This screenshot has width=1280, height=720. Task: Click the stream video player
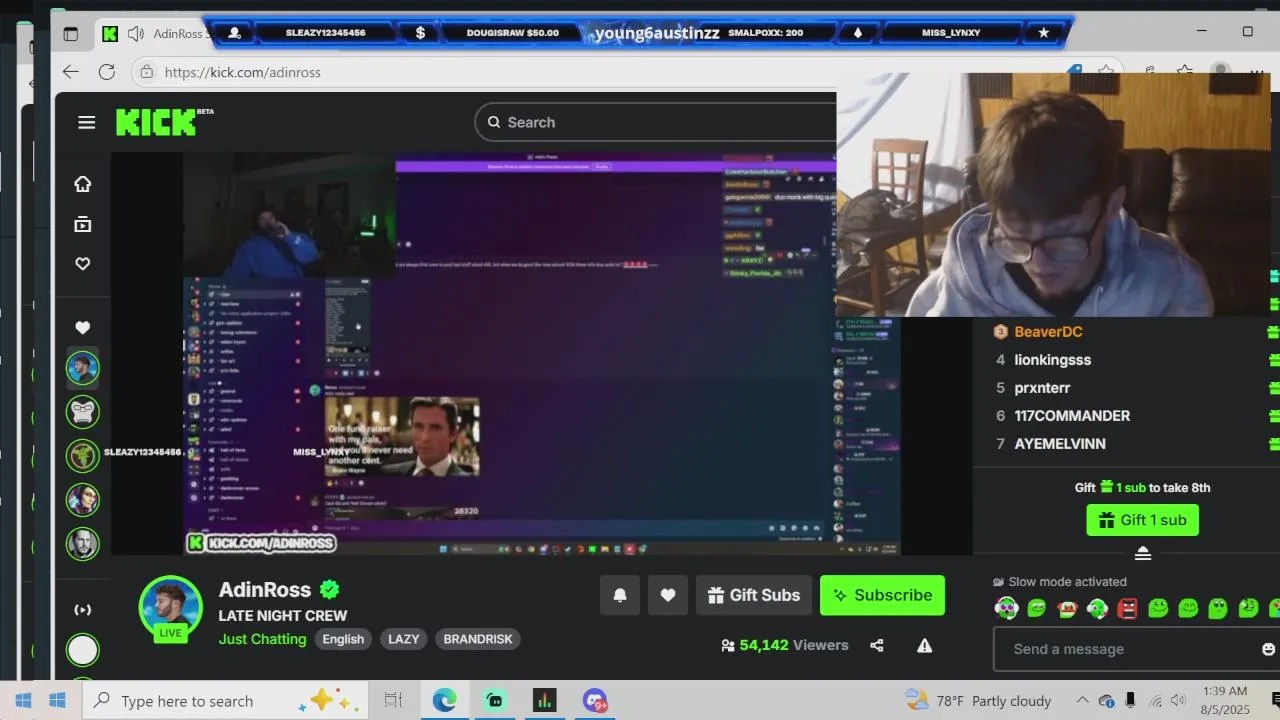[x=541, y=354]
